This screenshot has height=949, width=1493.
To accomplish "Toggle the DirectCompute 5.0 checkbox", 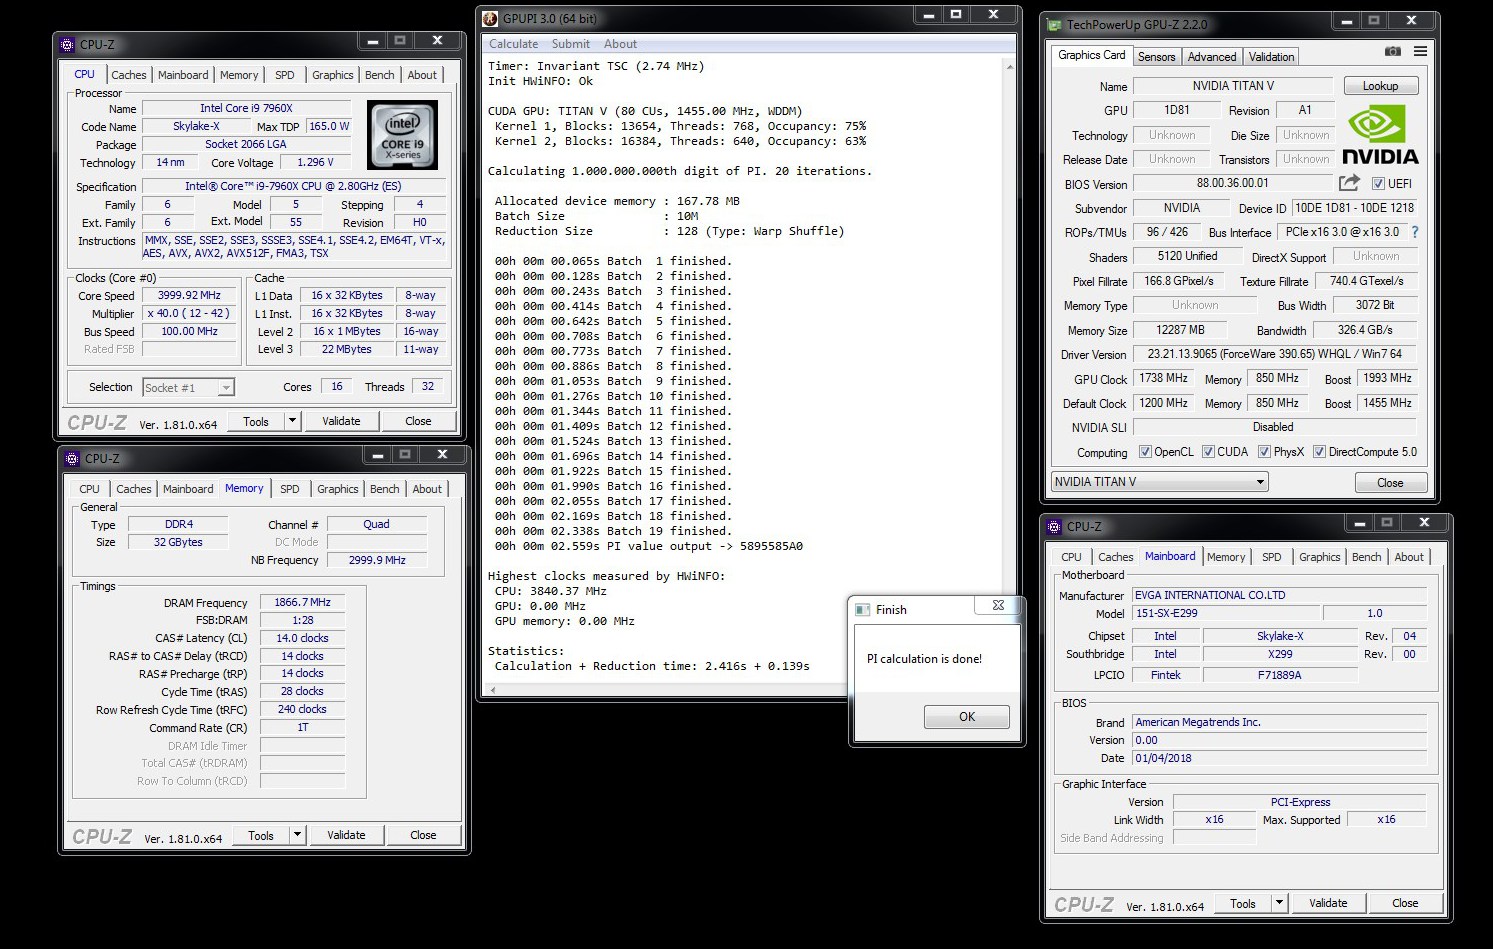I will [x=1319, y=452].
